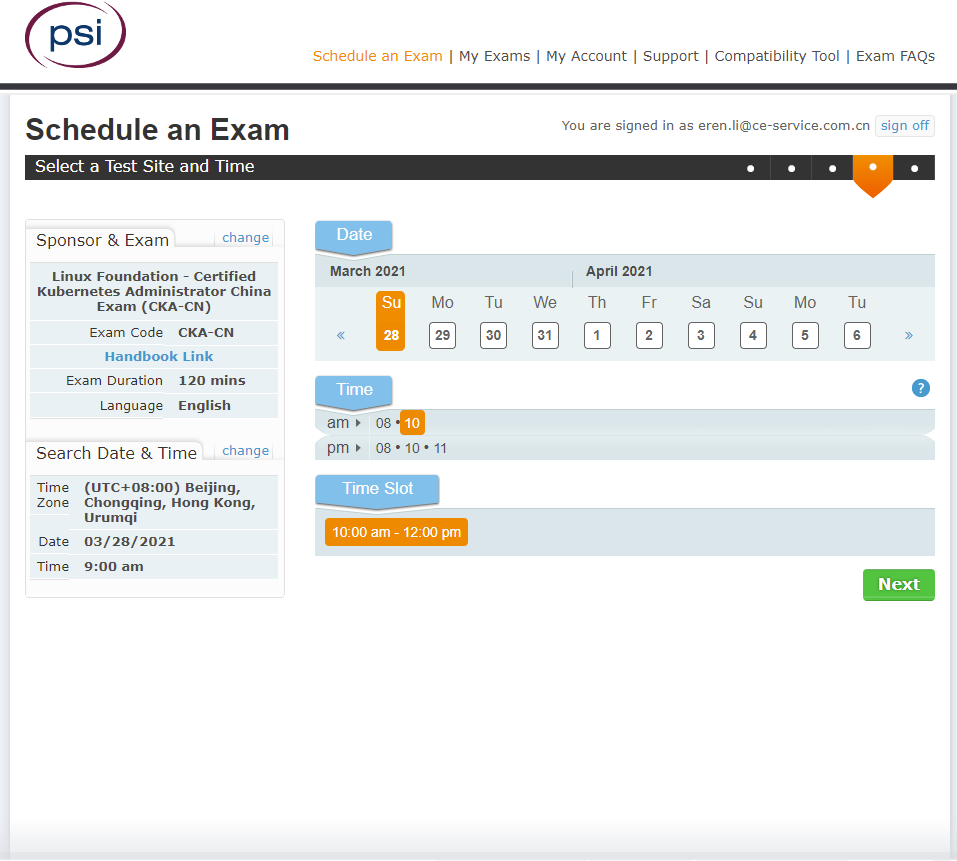The image size is (957, 861).
Task: Change the Search Date & Time
Action: tap(245, 450)
